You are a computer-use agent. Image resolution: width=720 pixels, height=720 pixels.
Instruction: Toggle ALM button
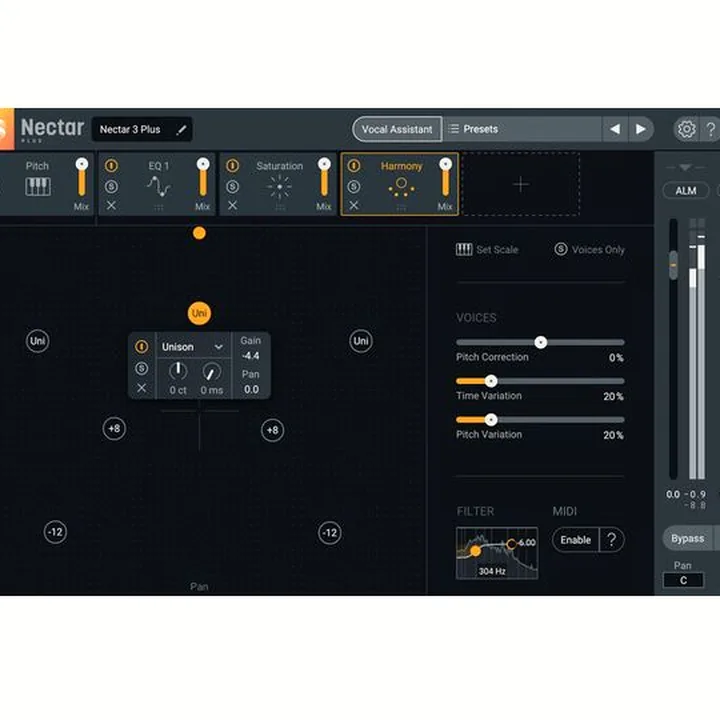[x=686, y=191]
